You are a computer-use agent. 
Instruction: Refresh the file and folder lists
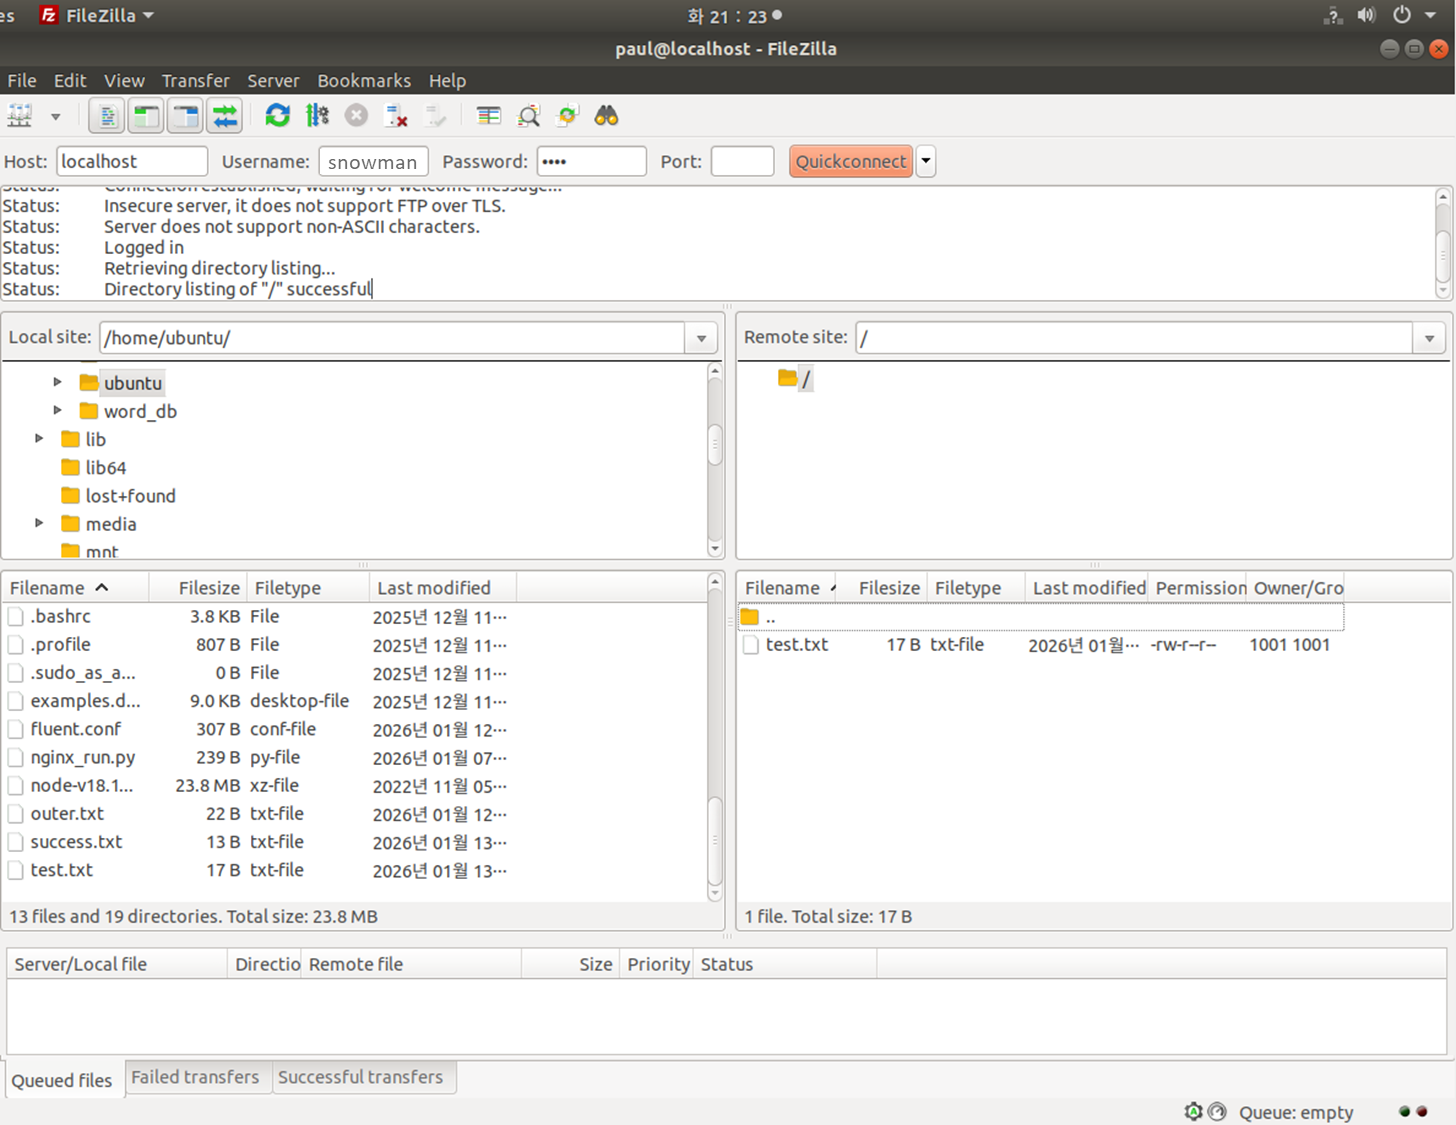(277, 116)
